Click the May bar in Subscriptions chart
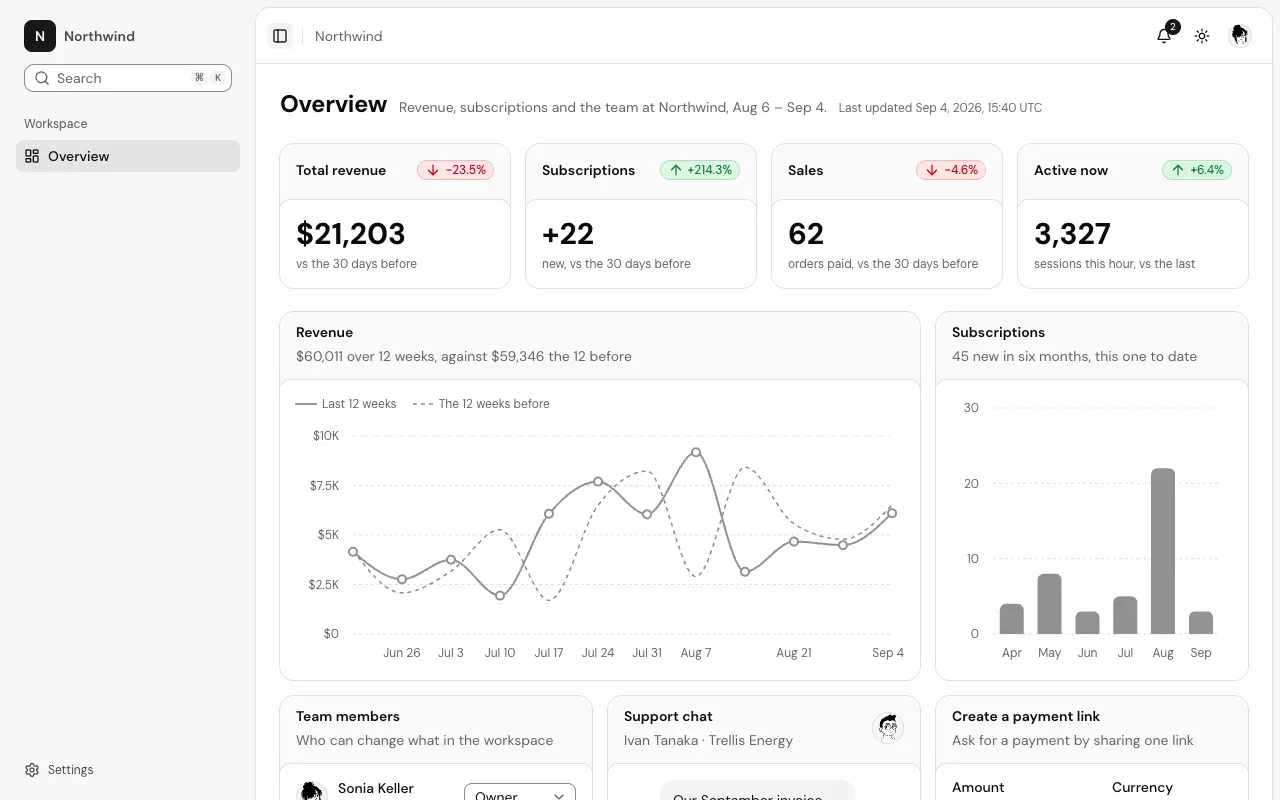Screen dimensions: 1280x800 [1049, 604]
